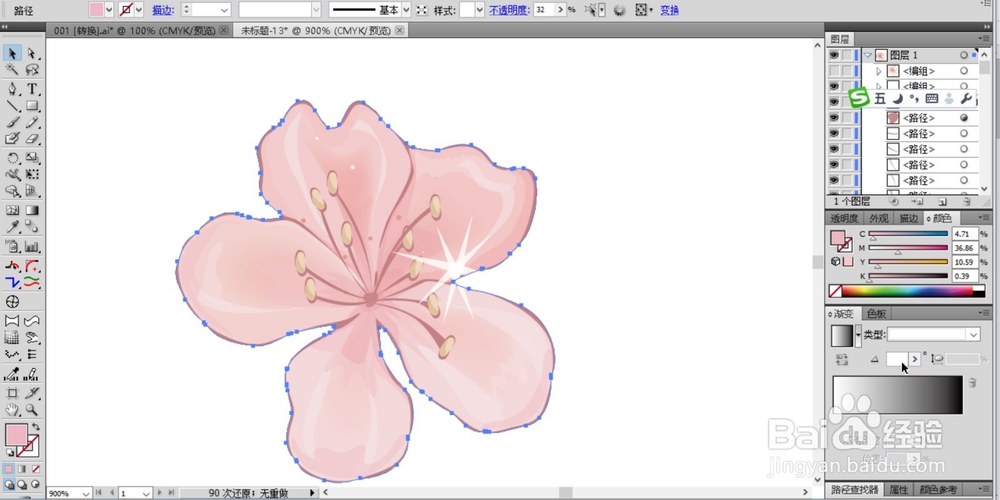Select the Paintbrush tool
The height and width of the screenshot is (500, 1000).
[x=12, y=122]
